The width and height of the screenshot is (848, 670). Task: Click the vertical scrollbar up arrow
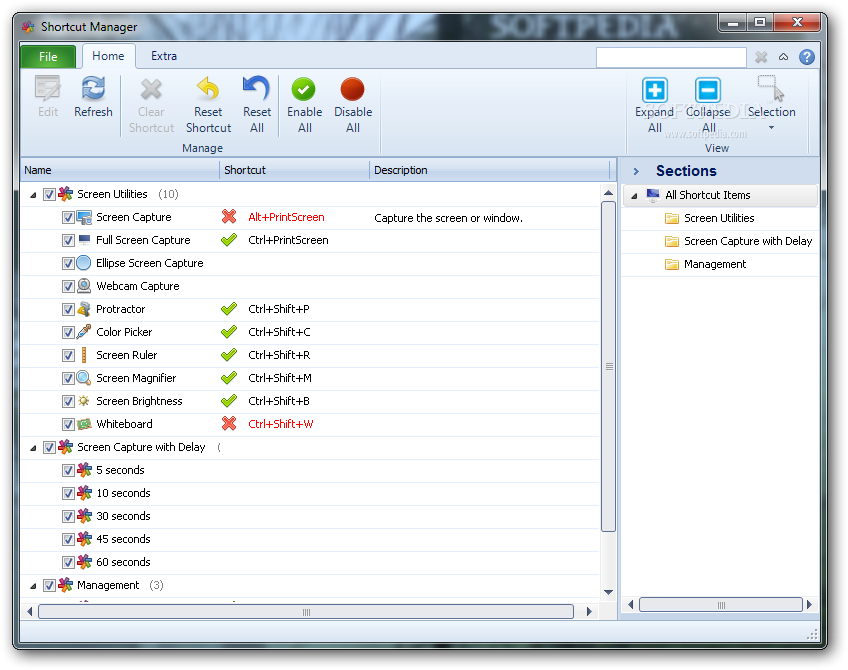[x=608, y=193]
